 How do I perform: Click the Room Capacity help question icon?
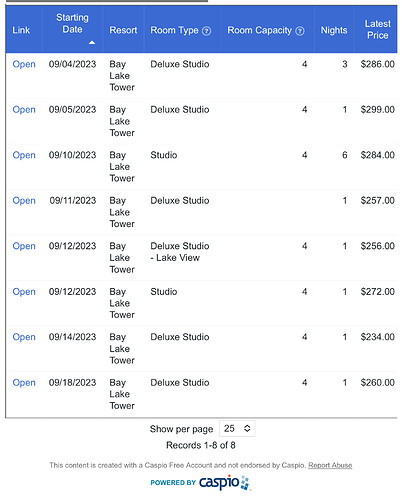click(300, 31)
